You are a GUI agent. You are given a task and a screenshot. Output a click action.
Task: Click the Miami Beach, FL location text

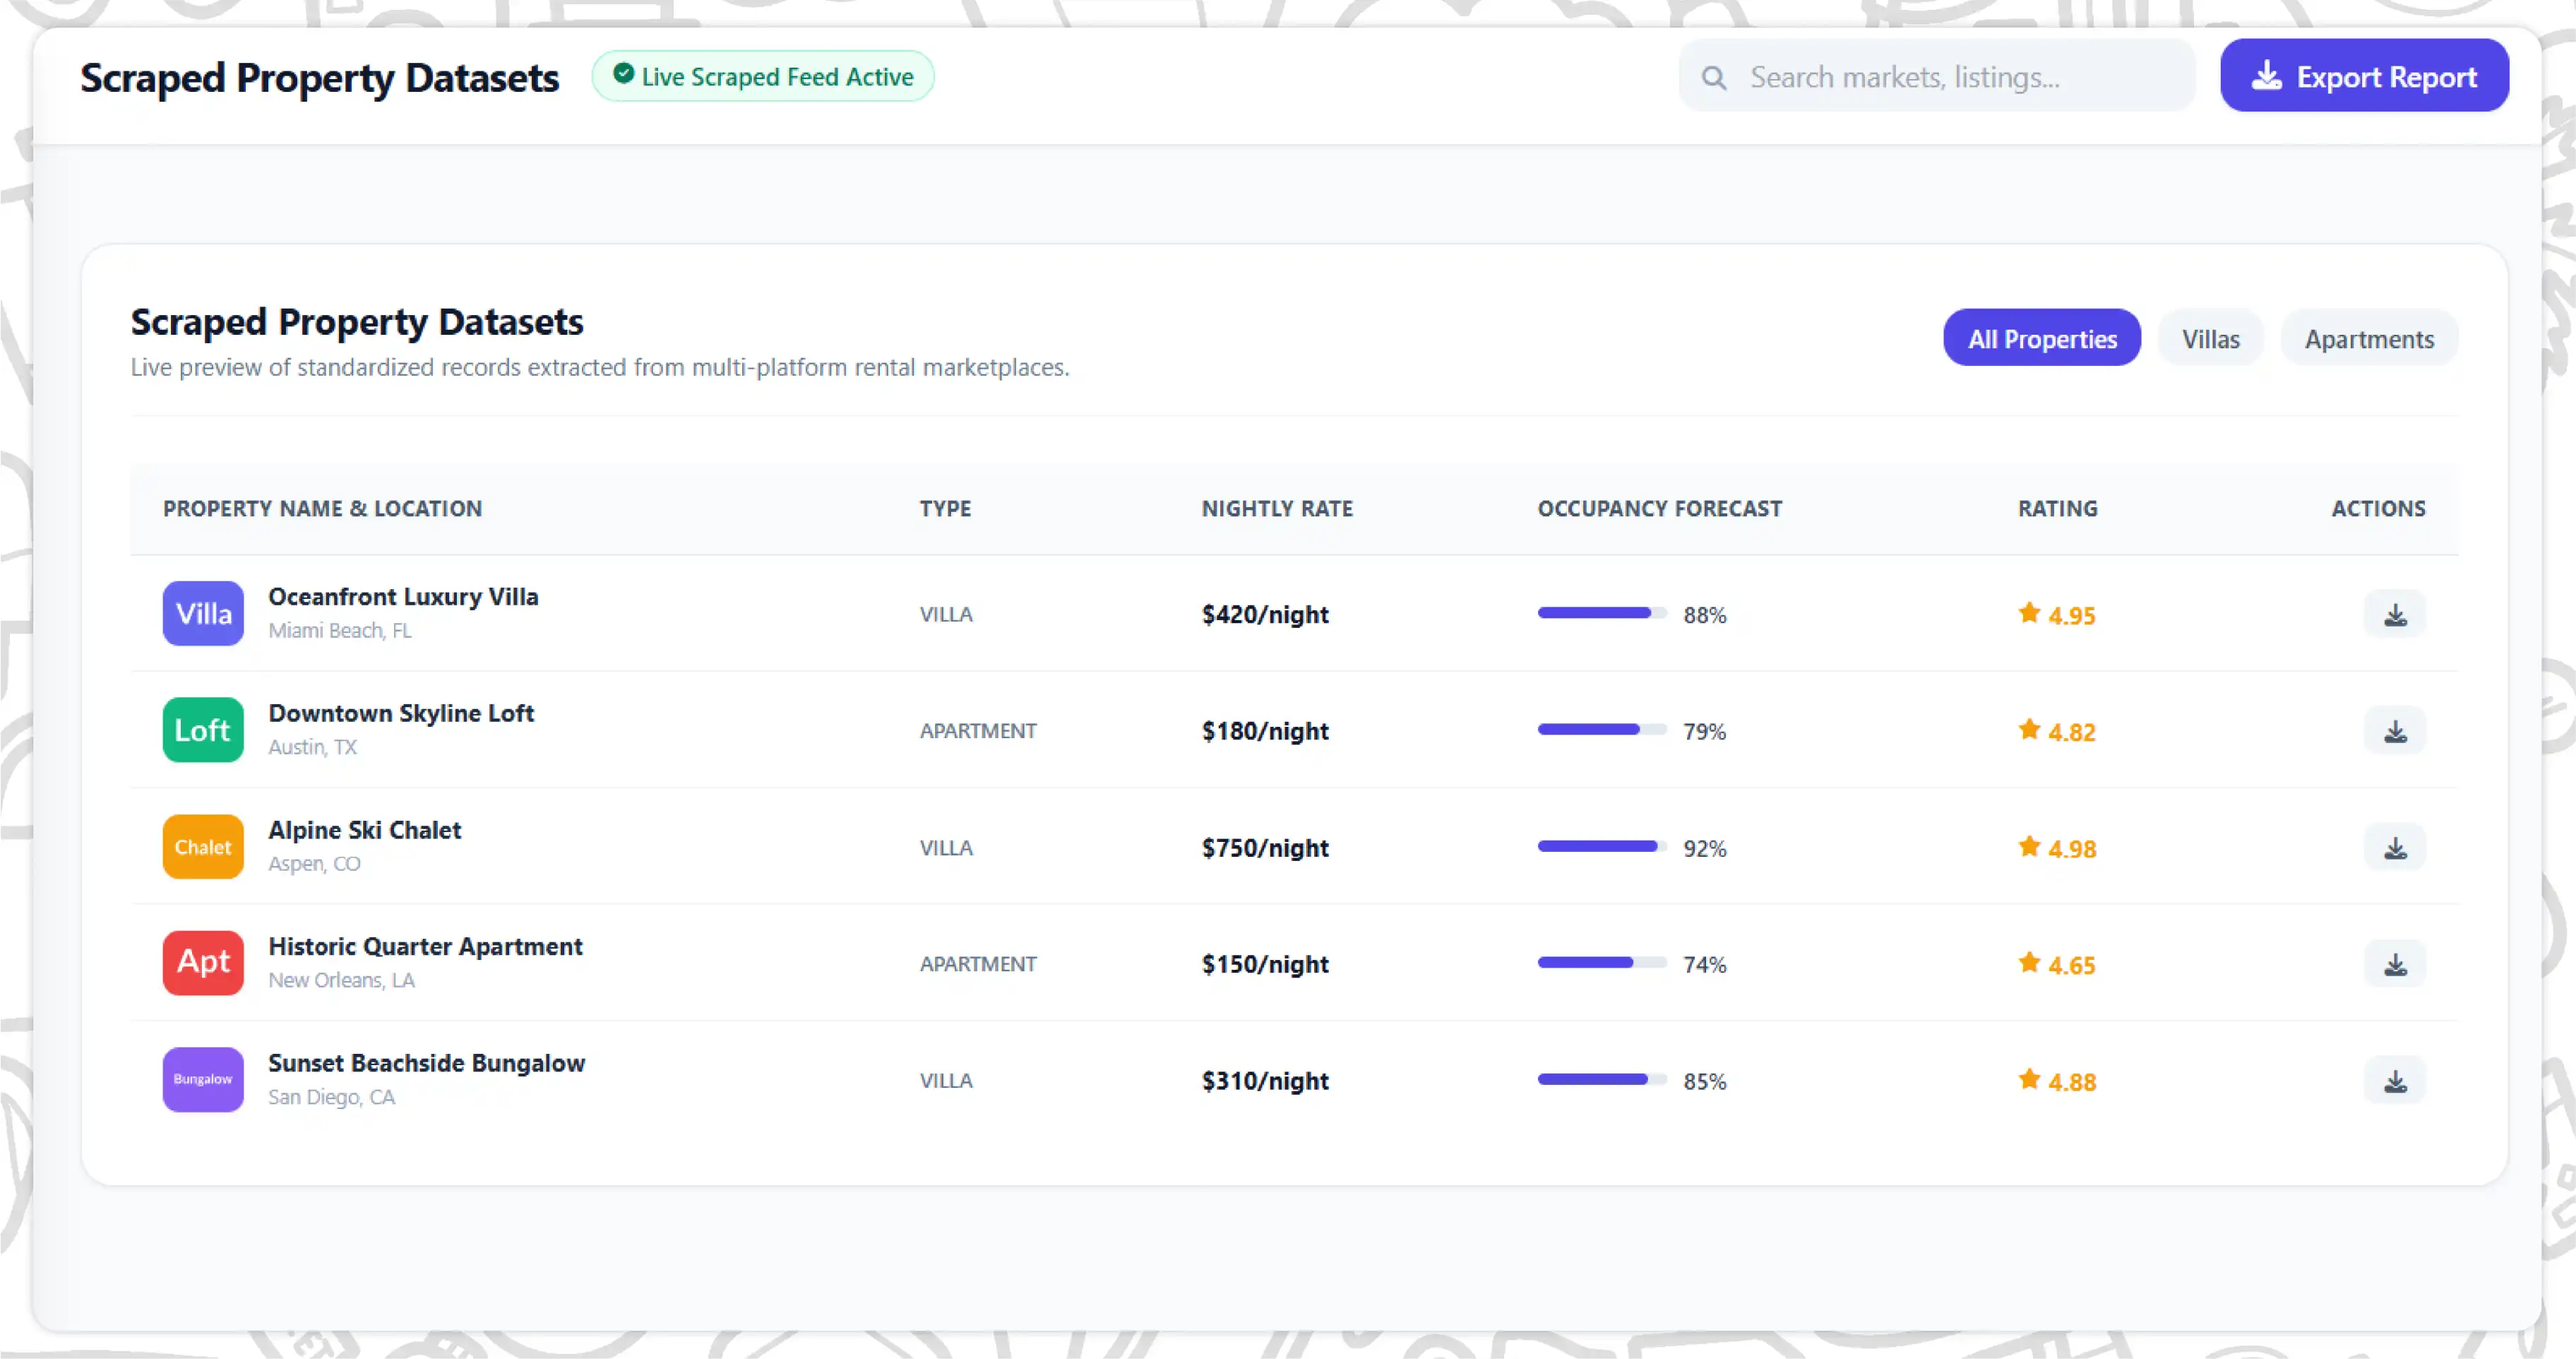click(x=340, y=631)
